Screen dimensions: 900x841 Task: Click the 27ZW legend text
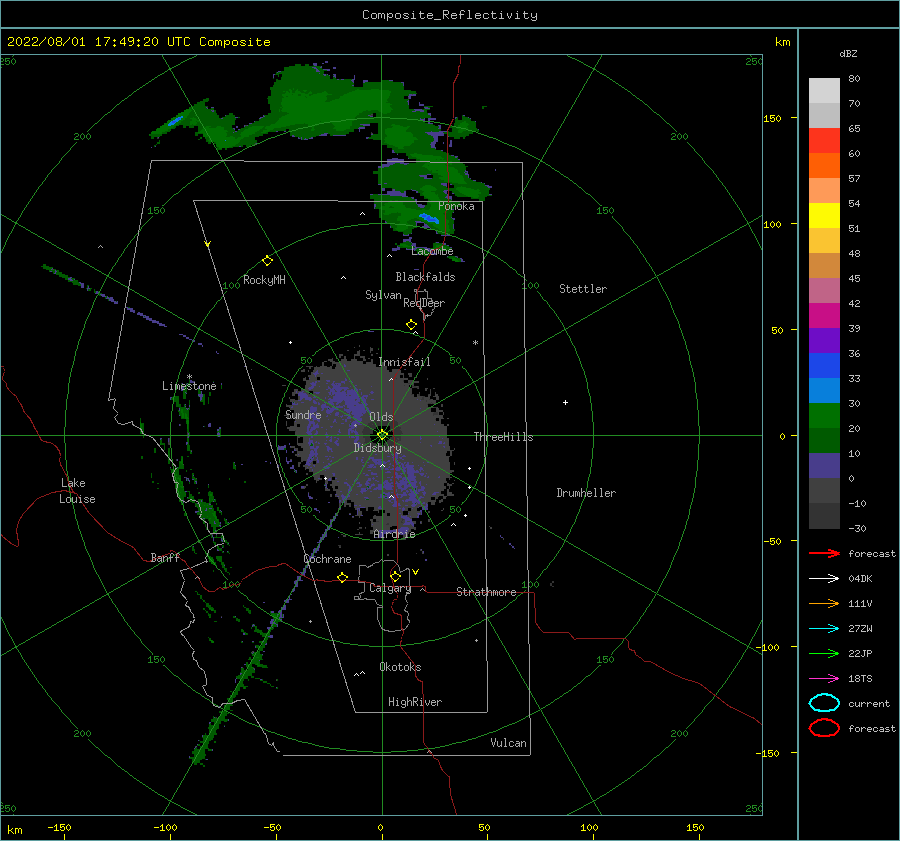click(x=860, y=629)
